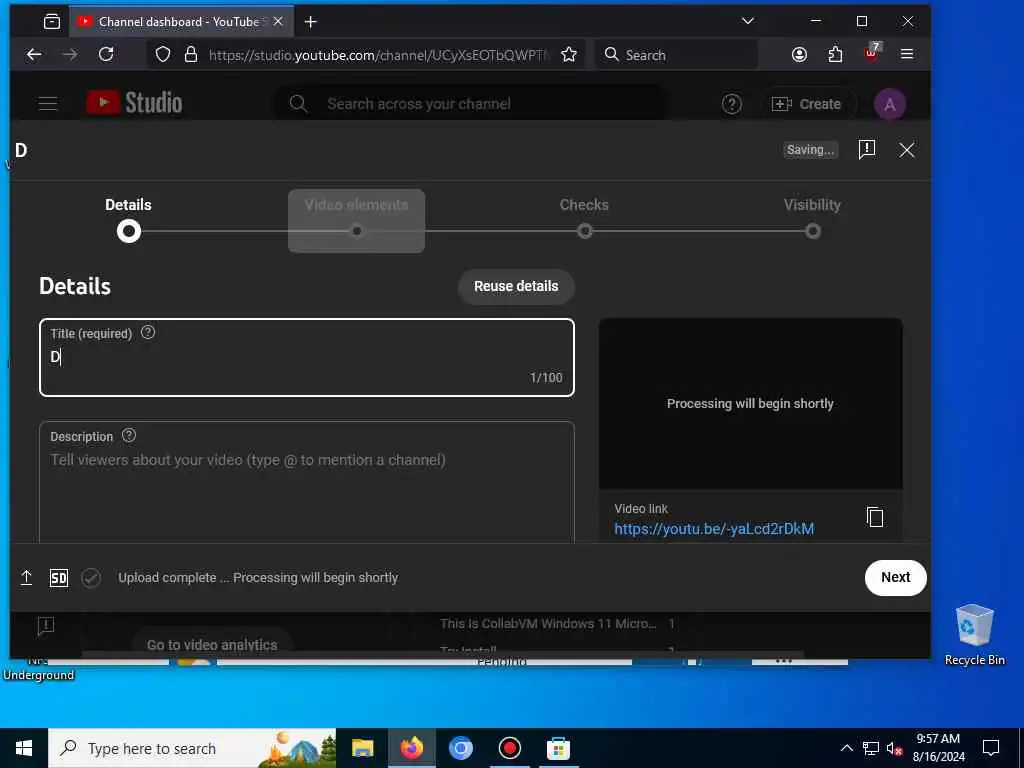Toggle YouTube Studio sidebar menu
Screen dimensions: 1024x768
point(48,104)
